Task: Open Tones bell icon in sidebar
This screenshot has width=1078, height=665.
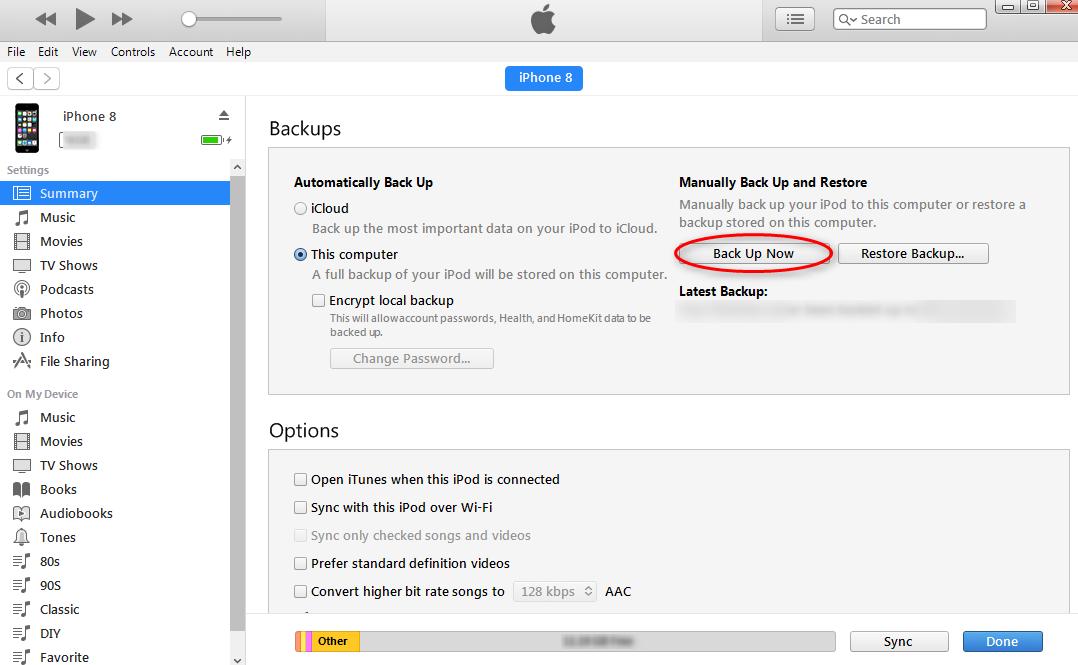Action: tap(22, 537)
